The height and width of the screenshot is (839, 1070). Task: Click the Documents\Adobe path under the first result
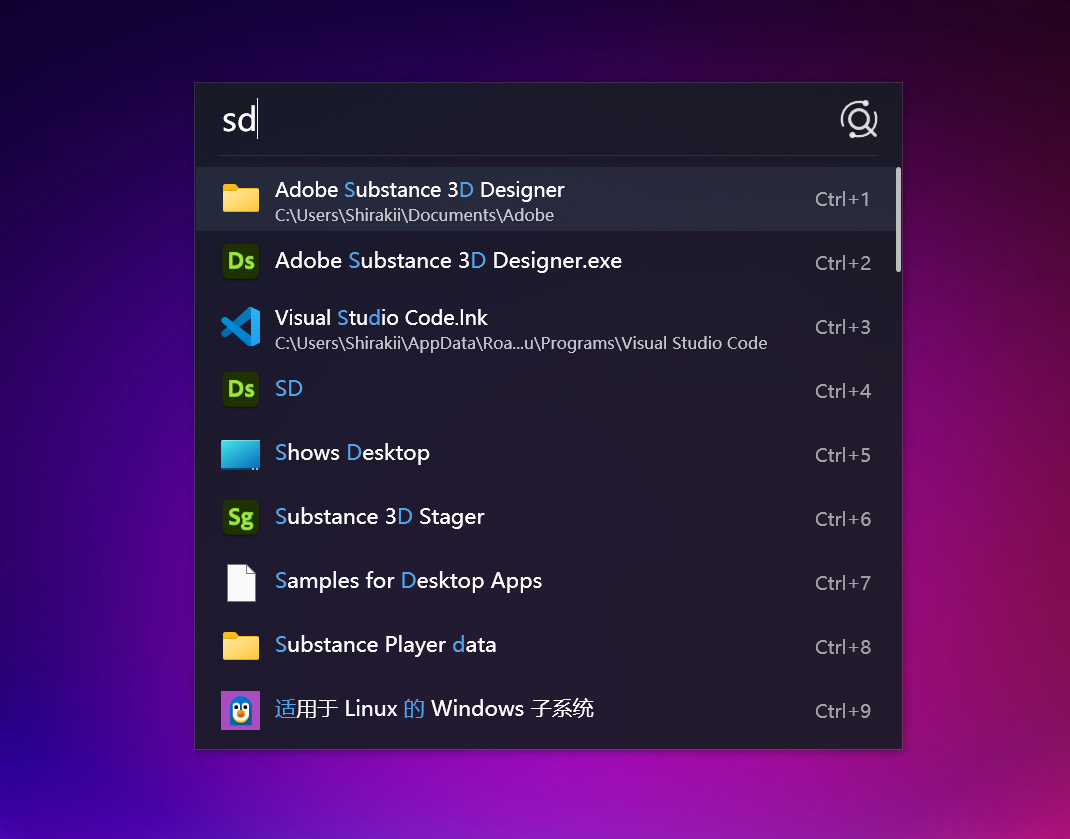click(414, 215)
